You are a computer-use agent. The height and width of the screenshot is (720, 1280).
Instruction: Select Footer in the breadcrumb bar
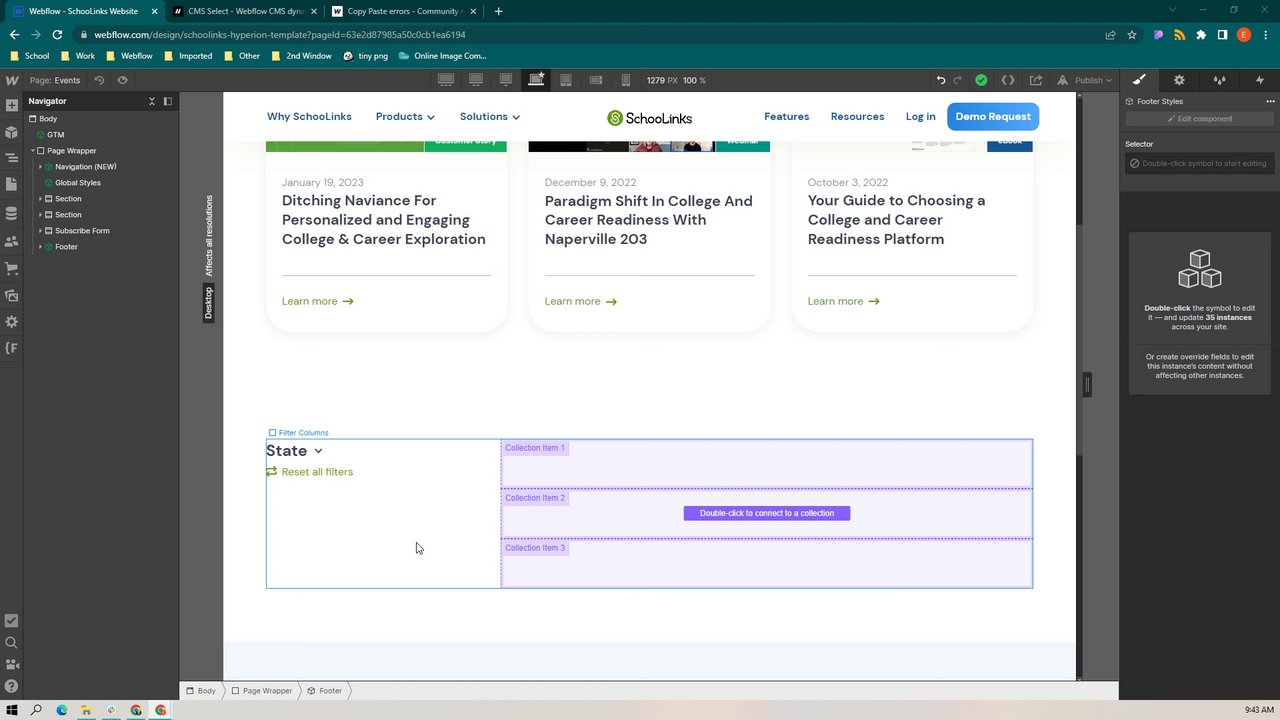point(325,691)
